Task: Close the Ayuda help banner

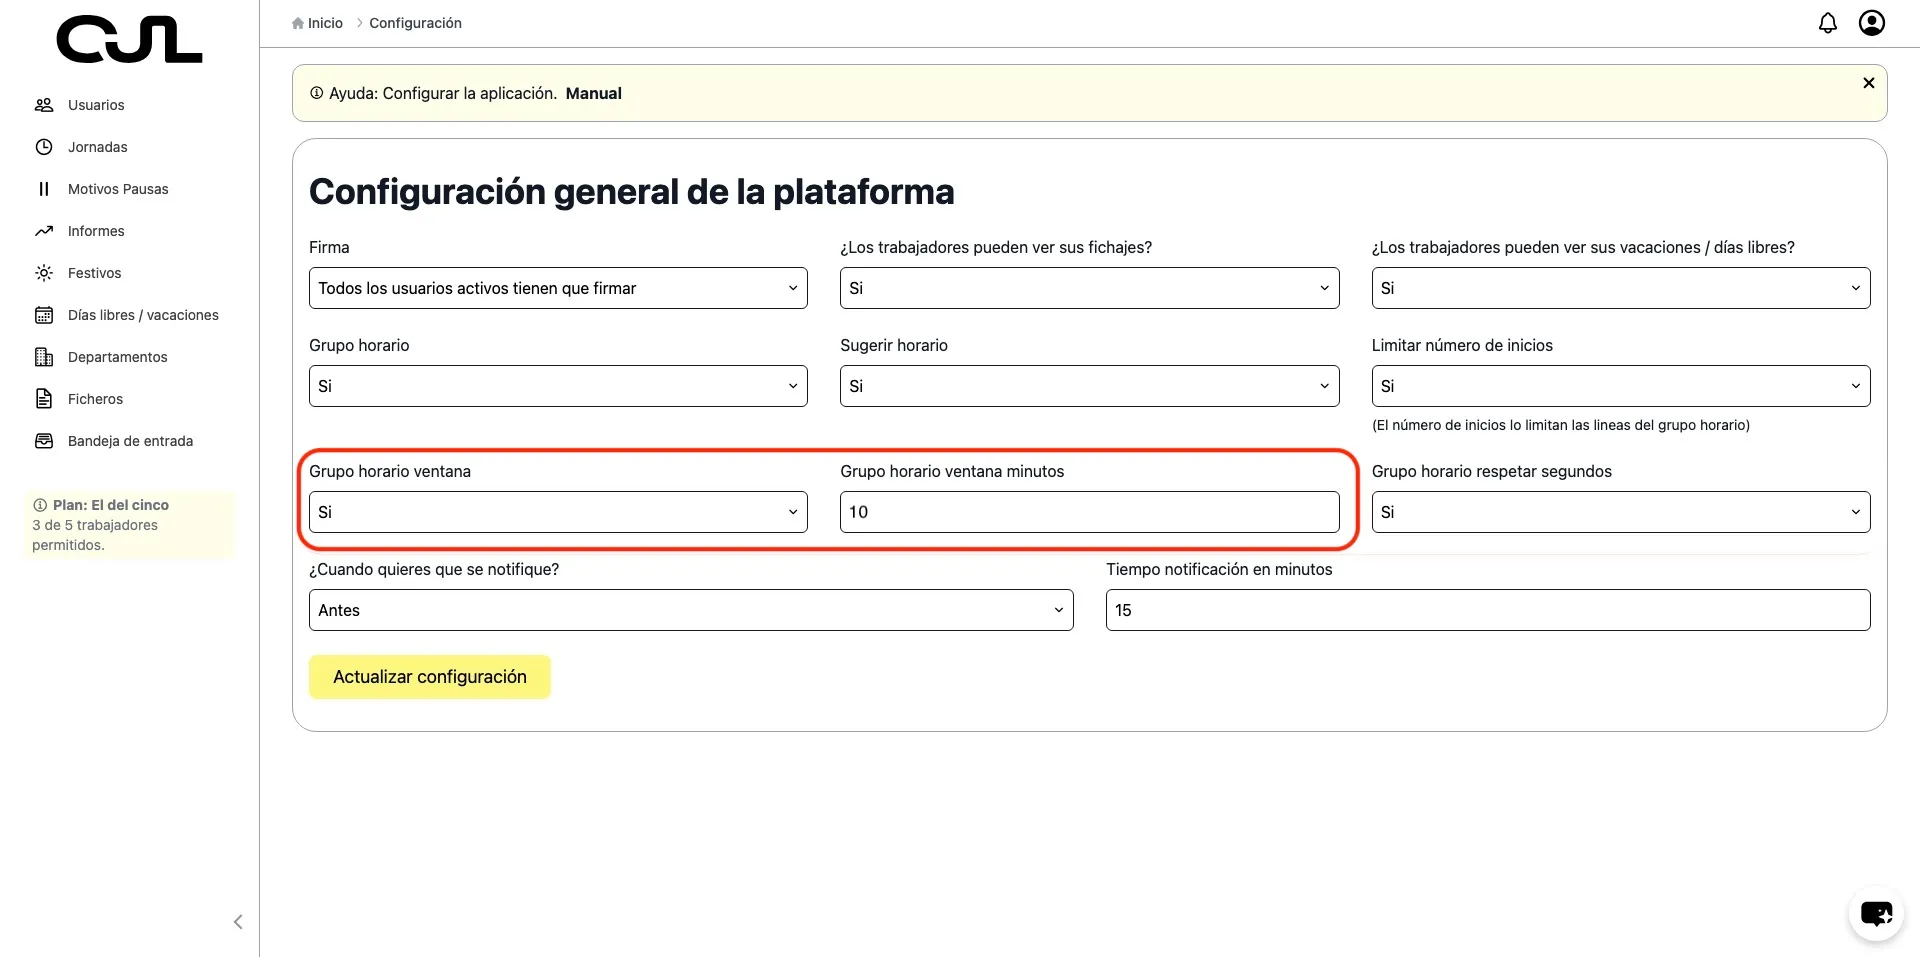Action: pos(1869,83)
